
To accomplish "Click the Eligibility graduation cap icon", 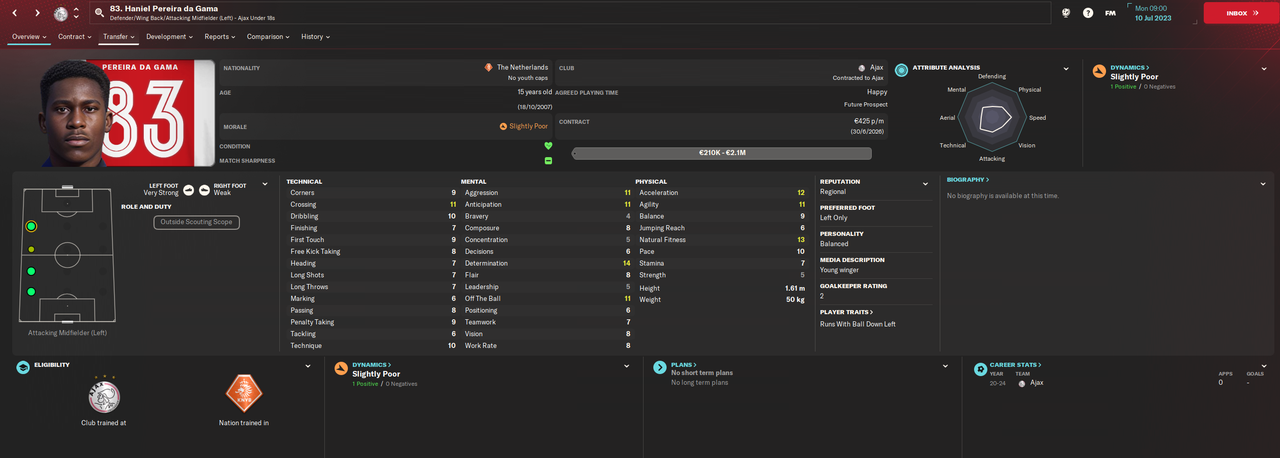I will 23,368.
